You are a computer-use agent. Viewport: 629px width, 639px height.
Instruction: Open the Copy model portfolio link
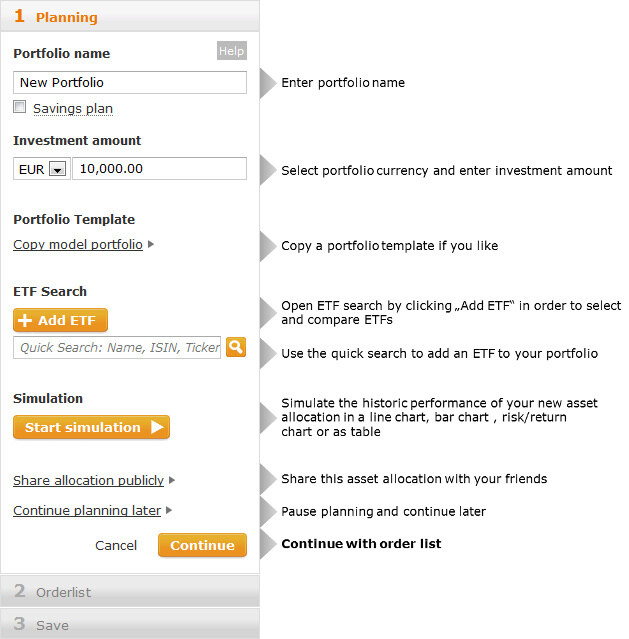[78, 244]
